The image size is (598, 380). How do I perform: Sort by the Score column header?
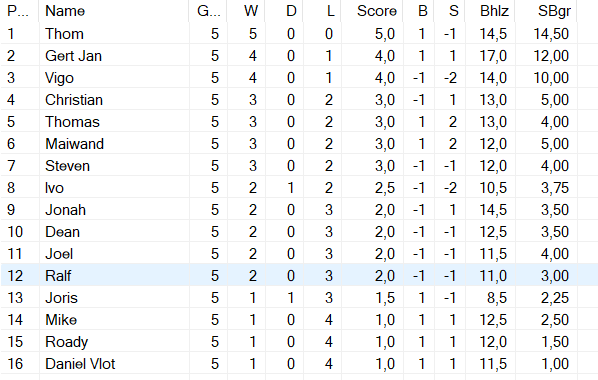pos(372,11)
